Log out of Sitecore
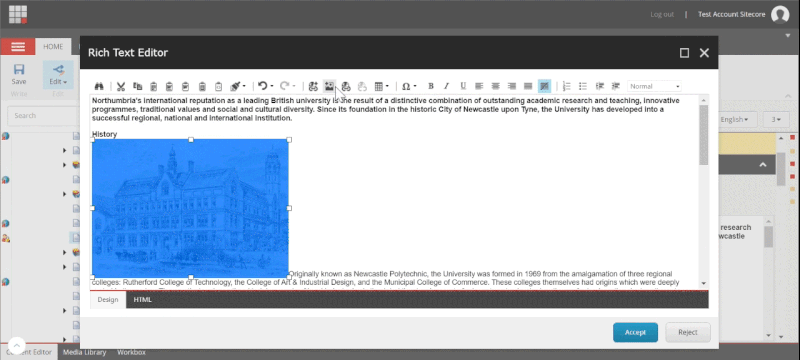Image resolution: width=800 pixels, height=360 pixels. 662,14
